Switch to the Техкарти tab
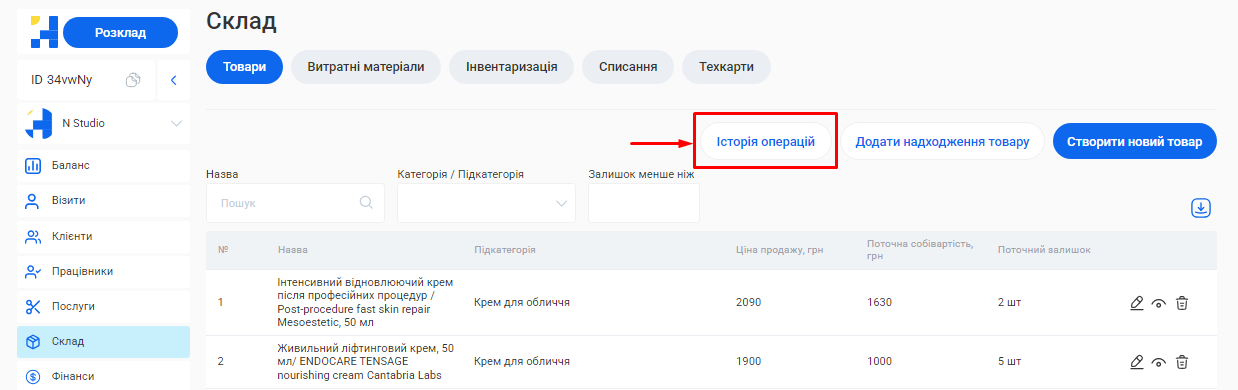 [726, 67]
